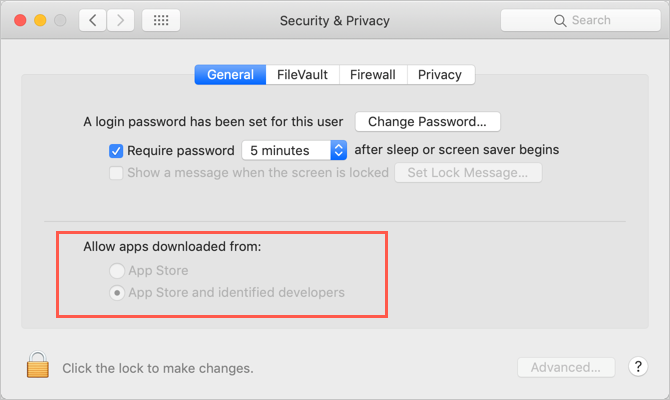The image size is (670, 400).
Task: Close the Security & Privacy window
Action: (x=21, y=20)
